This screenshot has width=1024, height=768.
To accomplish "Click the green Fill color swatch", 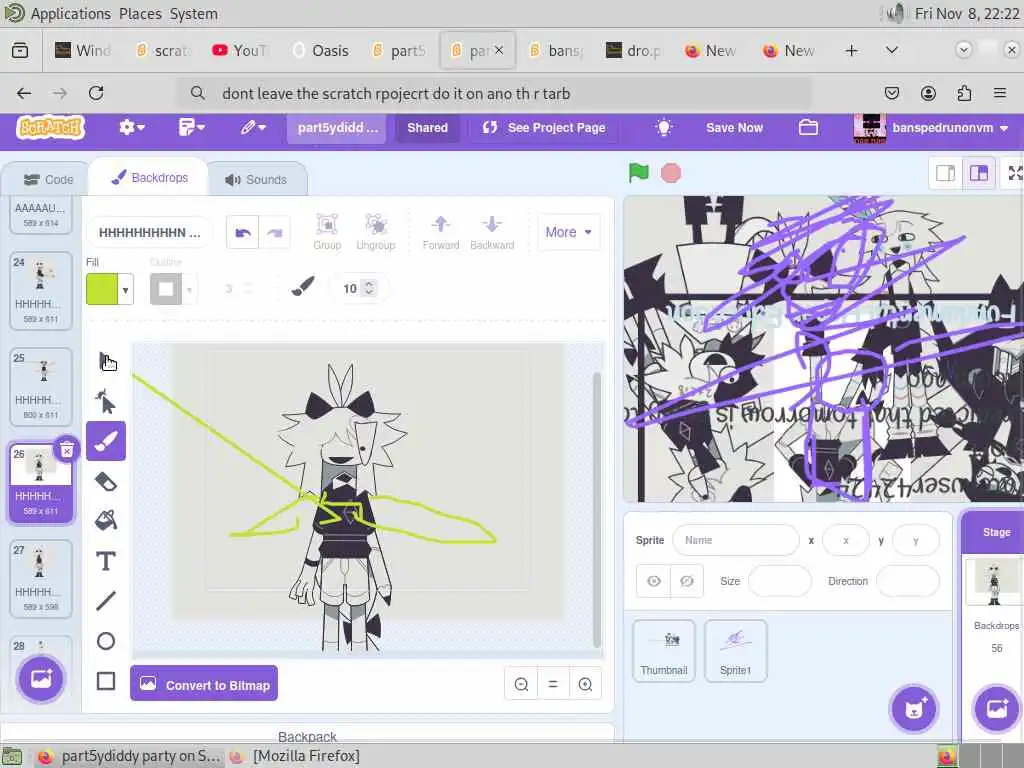I will pos(102,289).
